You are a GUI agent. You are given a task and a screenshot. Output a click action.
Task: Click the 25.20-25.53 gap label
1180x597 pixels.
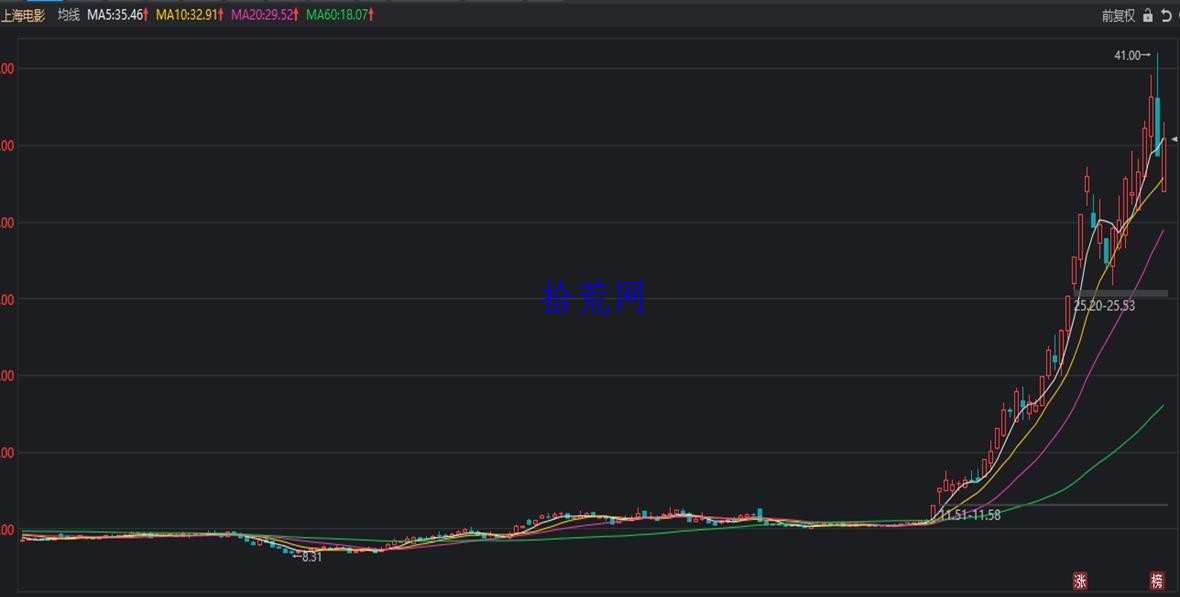point(1104,306)
